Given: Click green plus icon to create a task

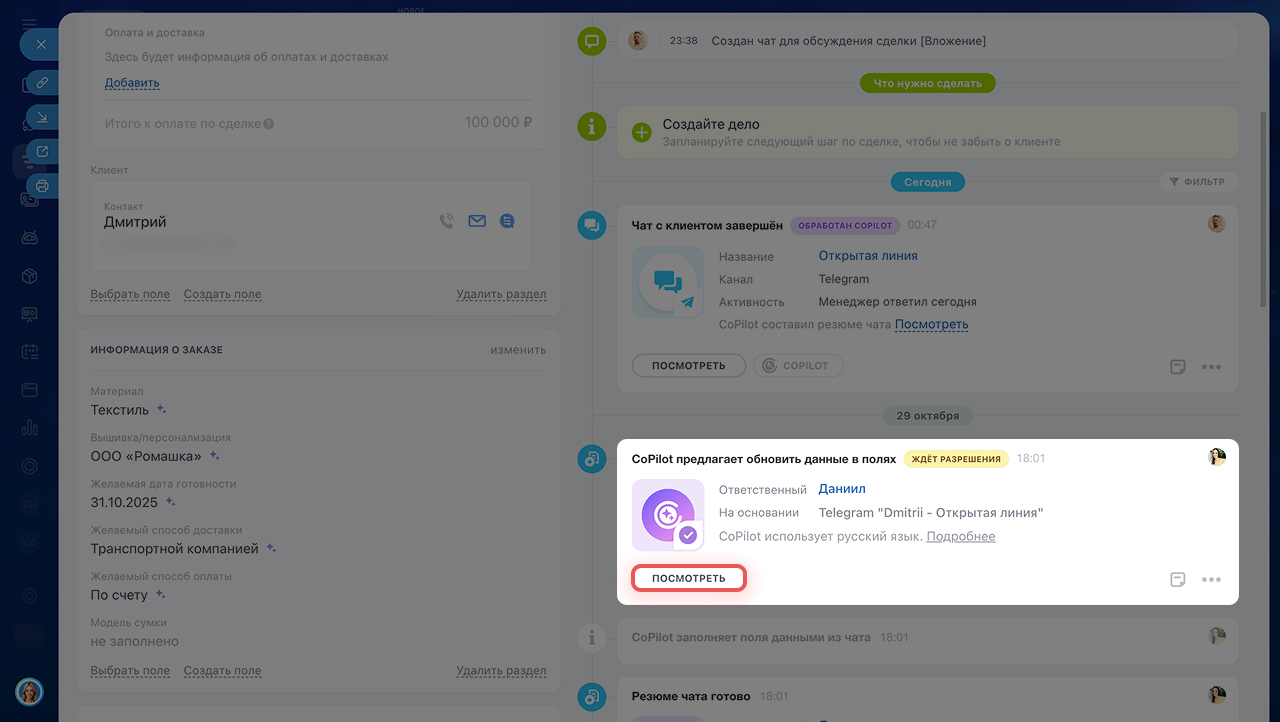Looking at the screenshot, I should point(641,132).
